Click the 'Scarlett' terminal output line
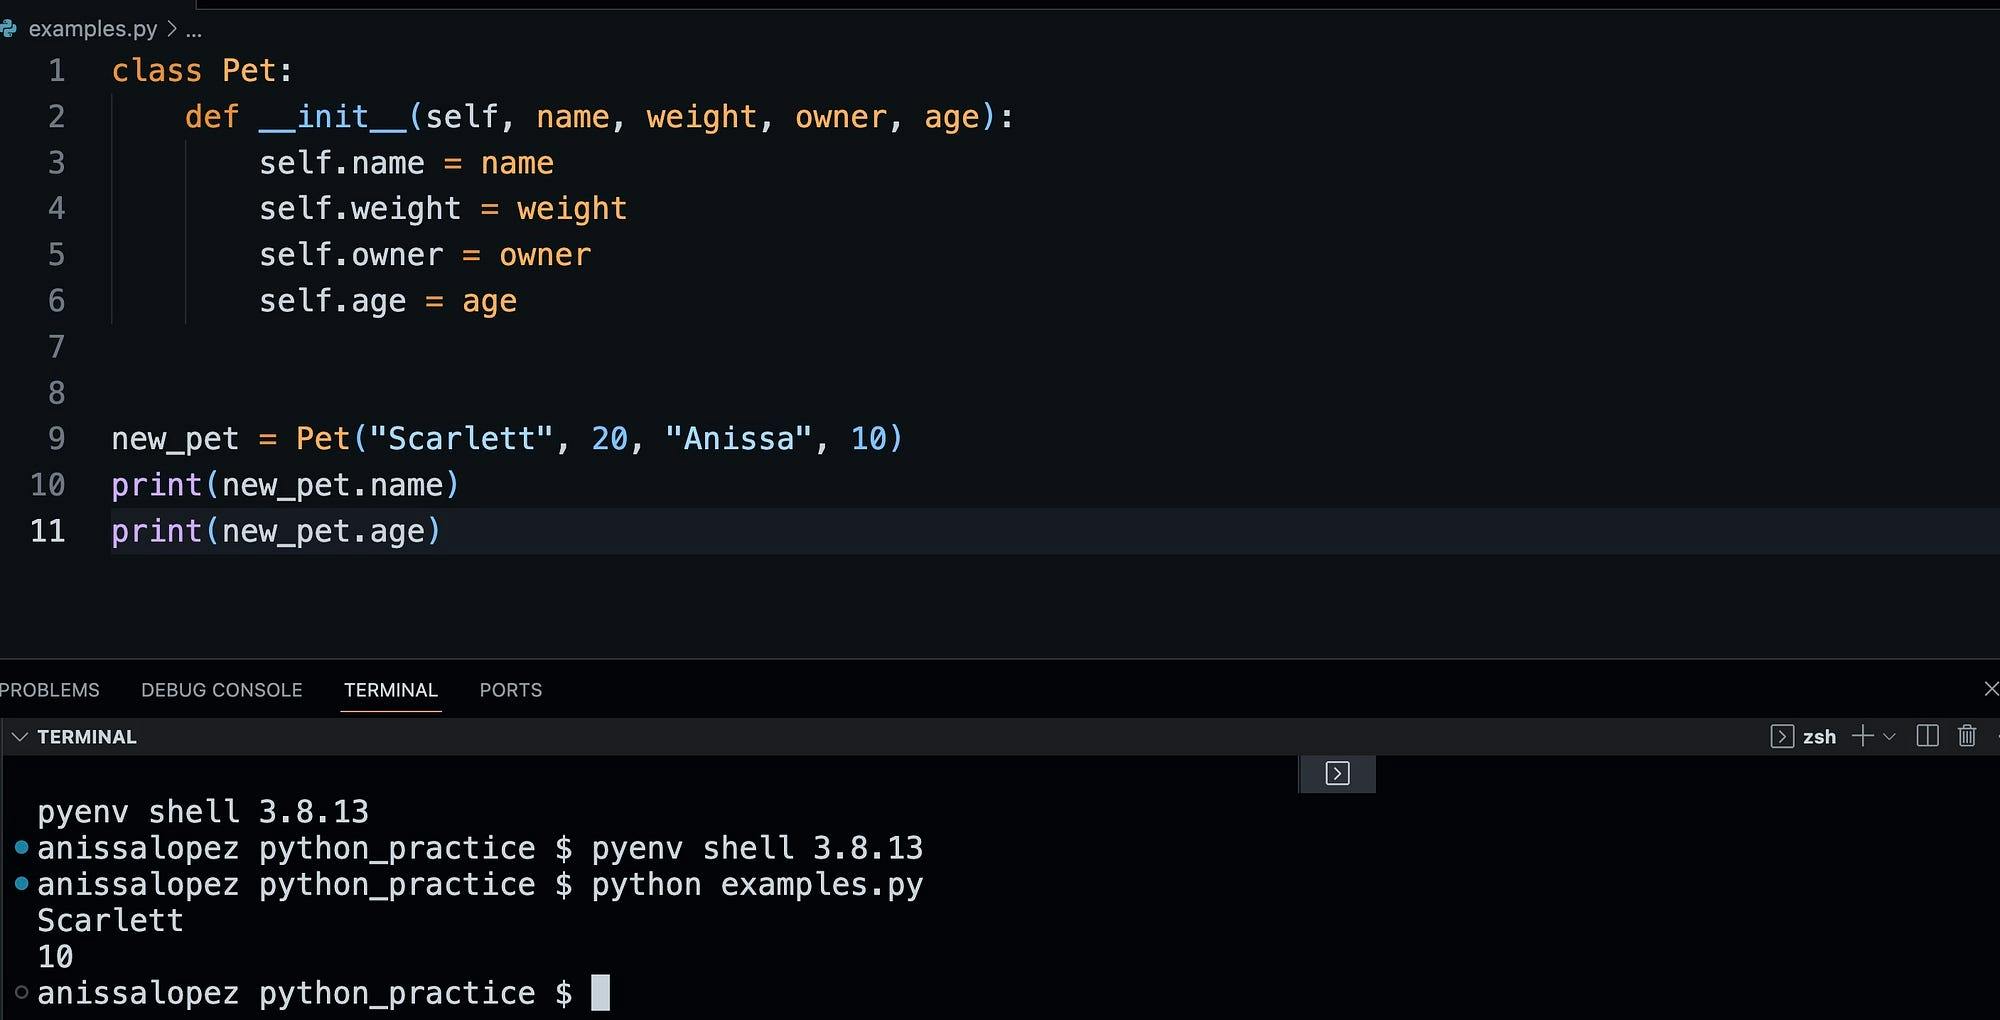The height and width of the screenshot is (1020, 2000). click(110, 921)
